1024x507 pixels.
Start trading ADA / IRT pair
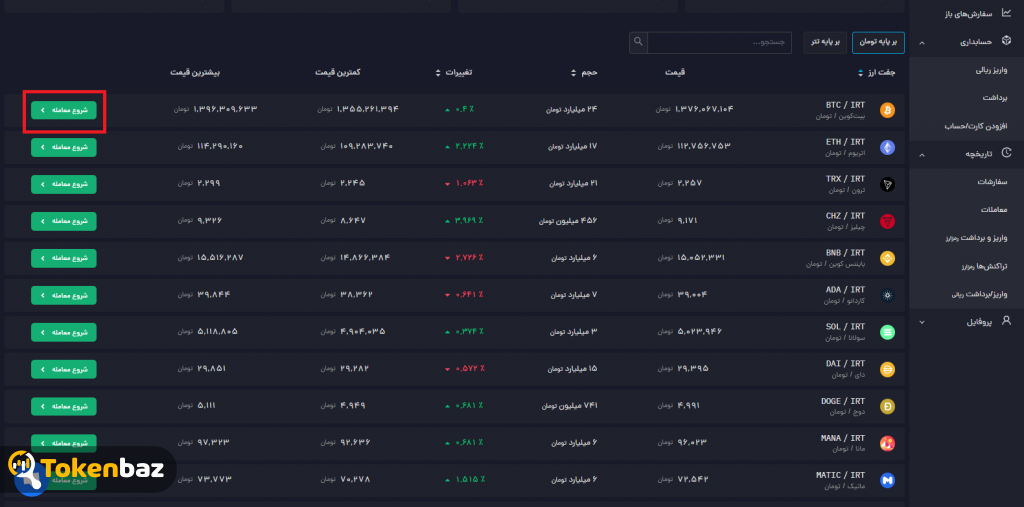point(63,295)
